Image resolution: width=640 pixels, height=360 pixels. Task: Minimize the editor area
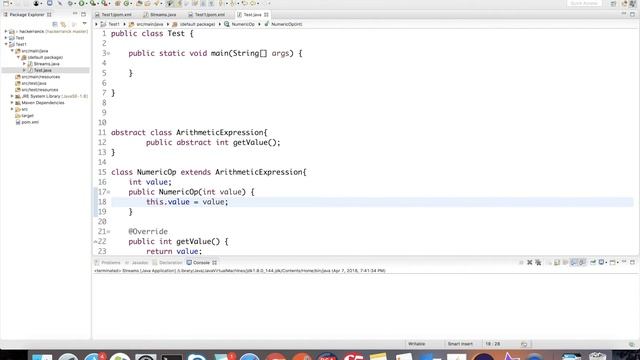[x=624, y=14]
